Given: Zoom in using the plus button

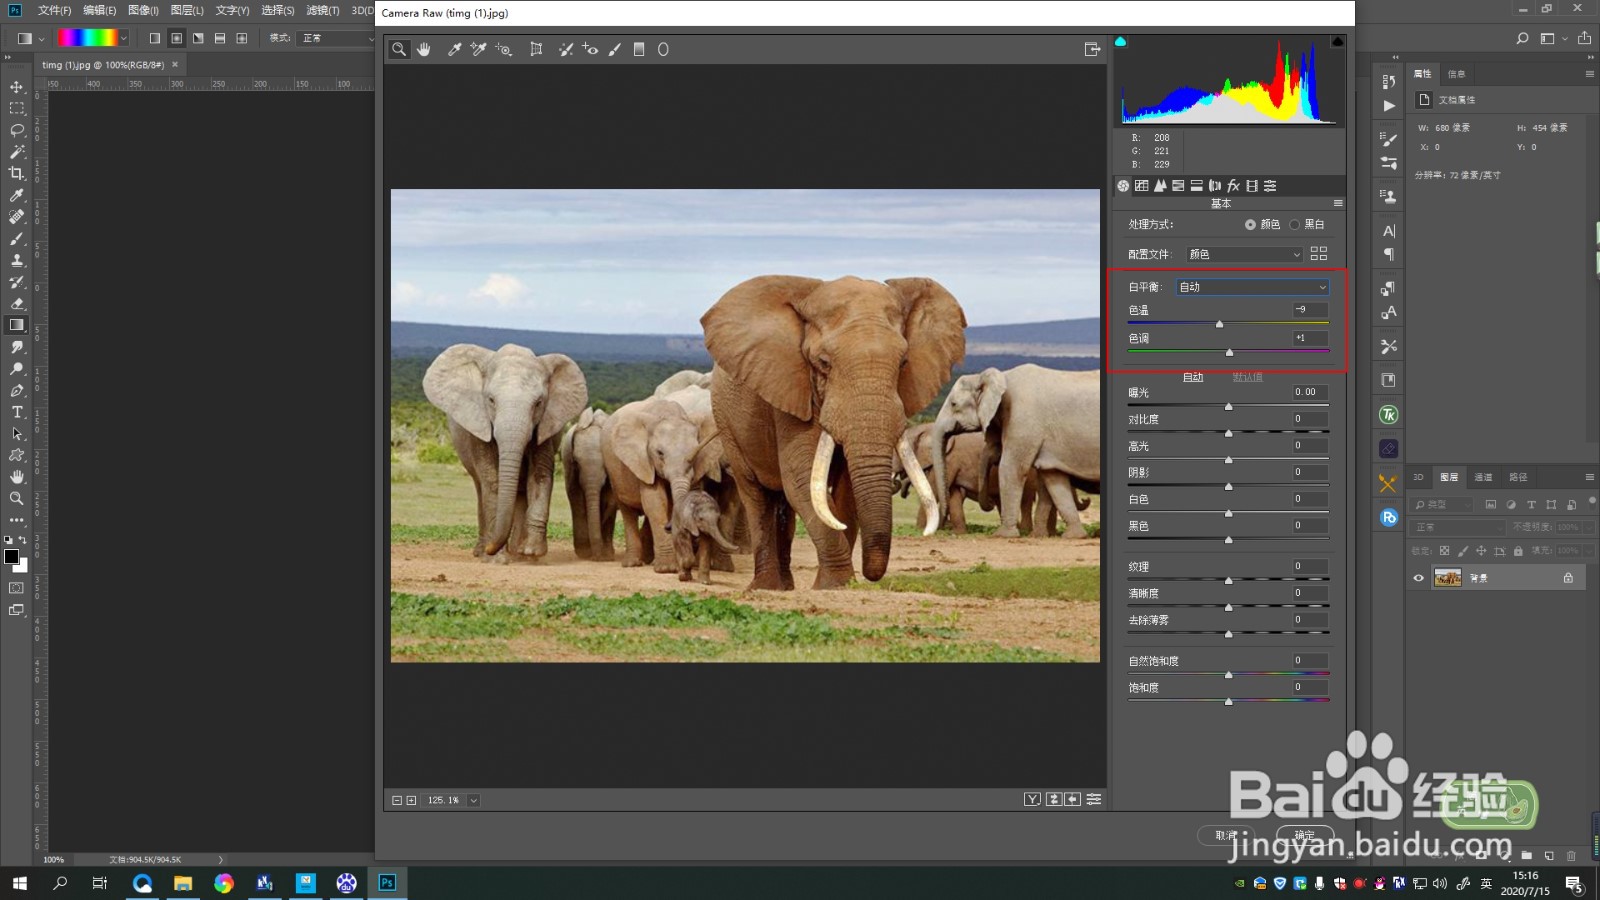Looking at the screenshot, I should [x=411, y=800].
